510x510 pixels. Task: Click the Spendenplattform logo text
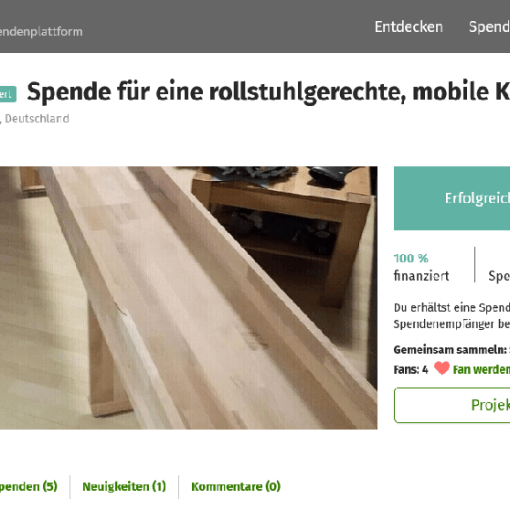(x=41, y=32)
